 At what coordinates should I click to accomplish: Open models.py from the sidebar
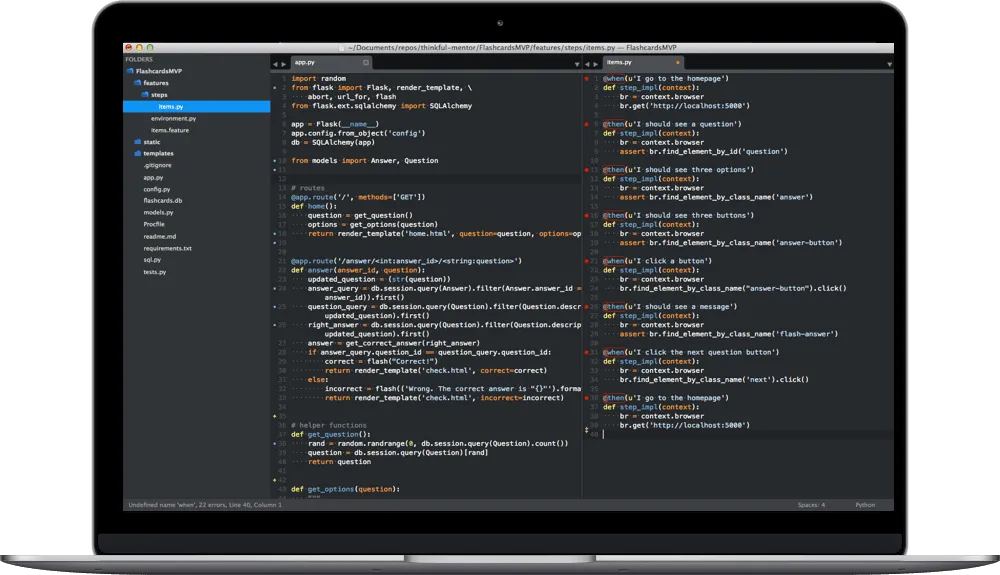point(158,212)
